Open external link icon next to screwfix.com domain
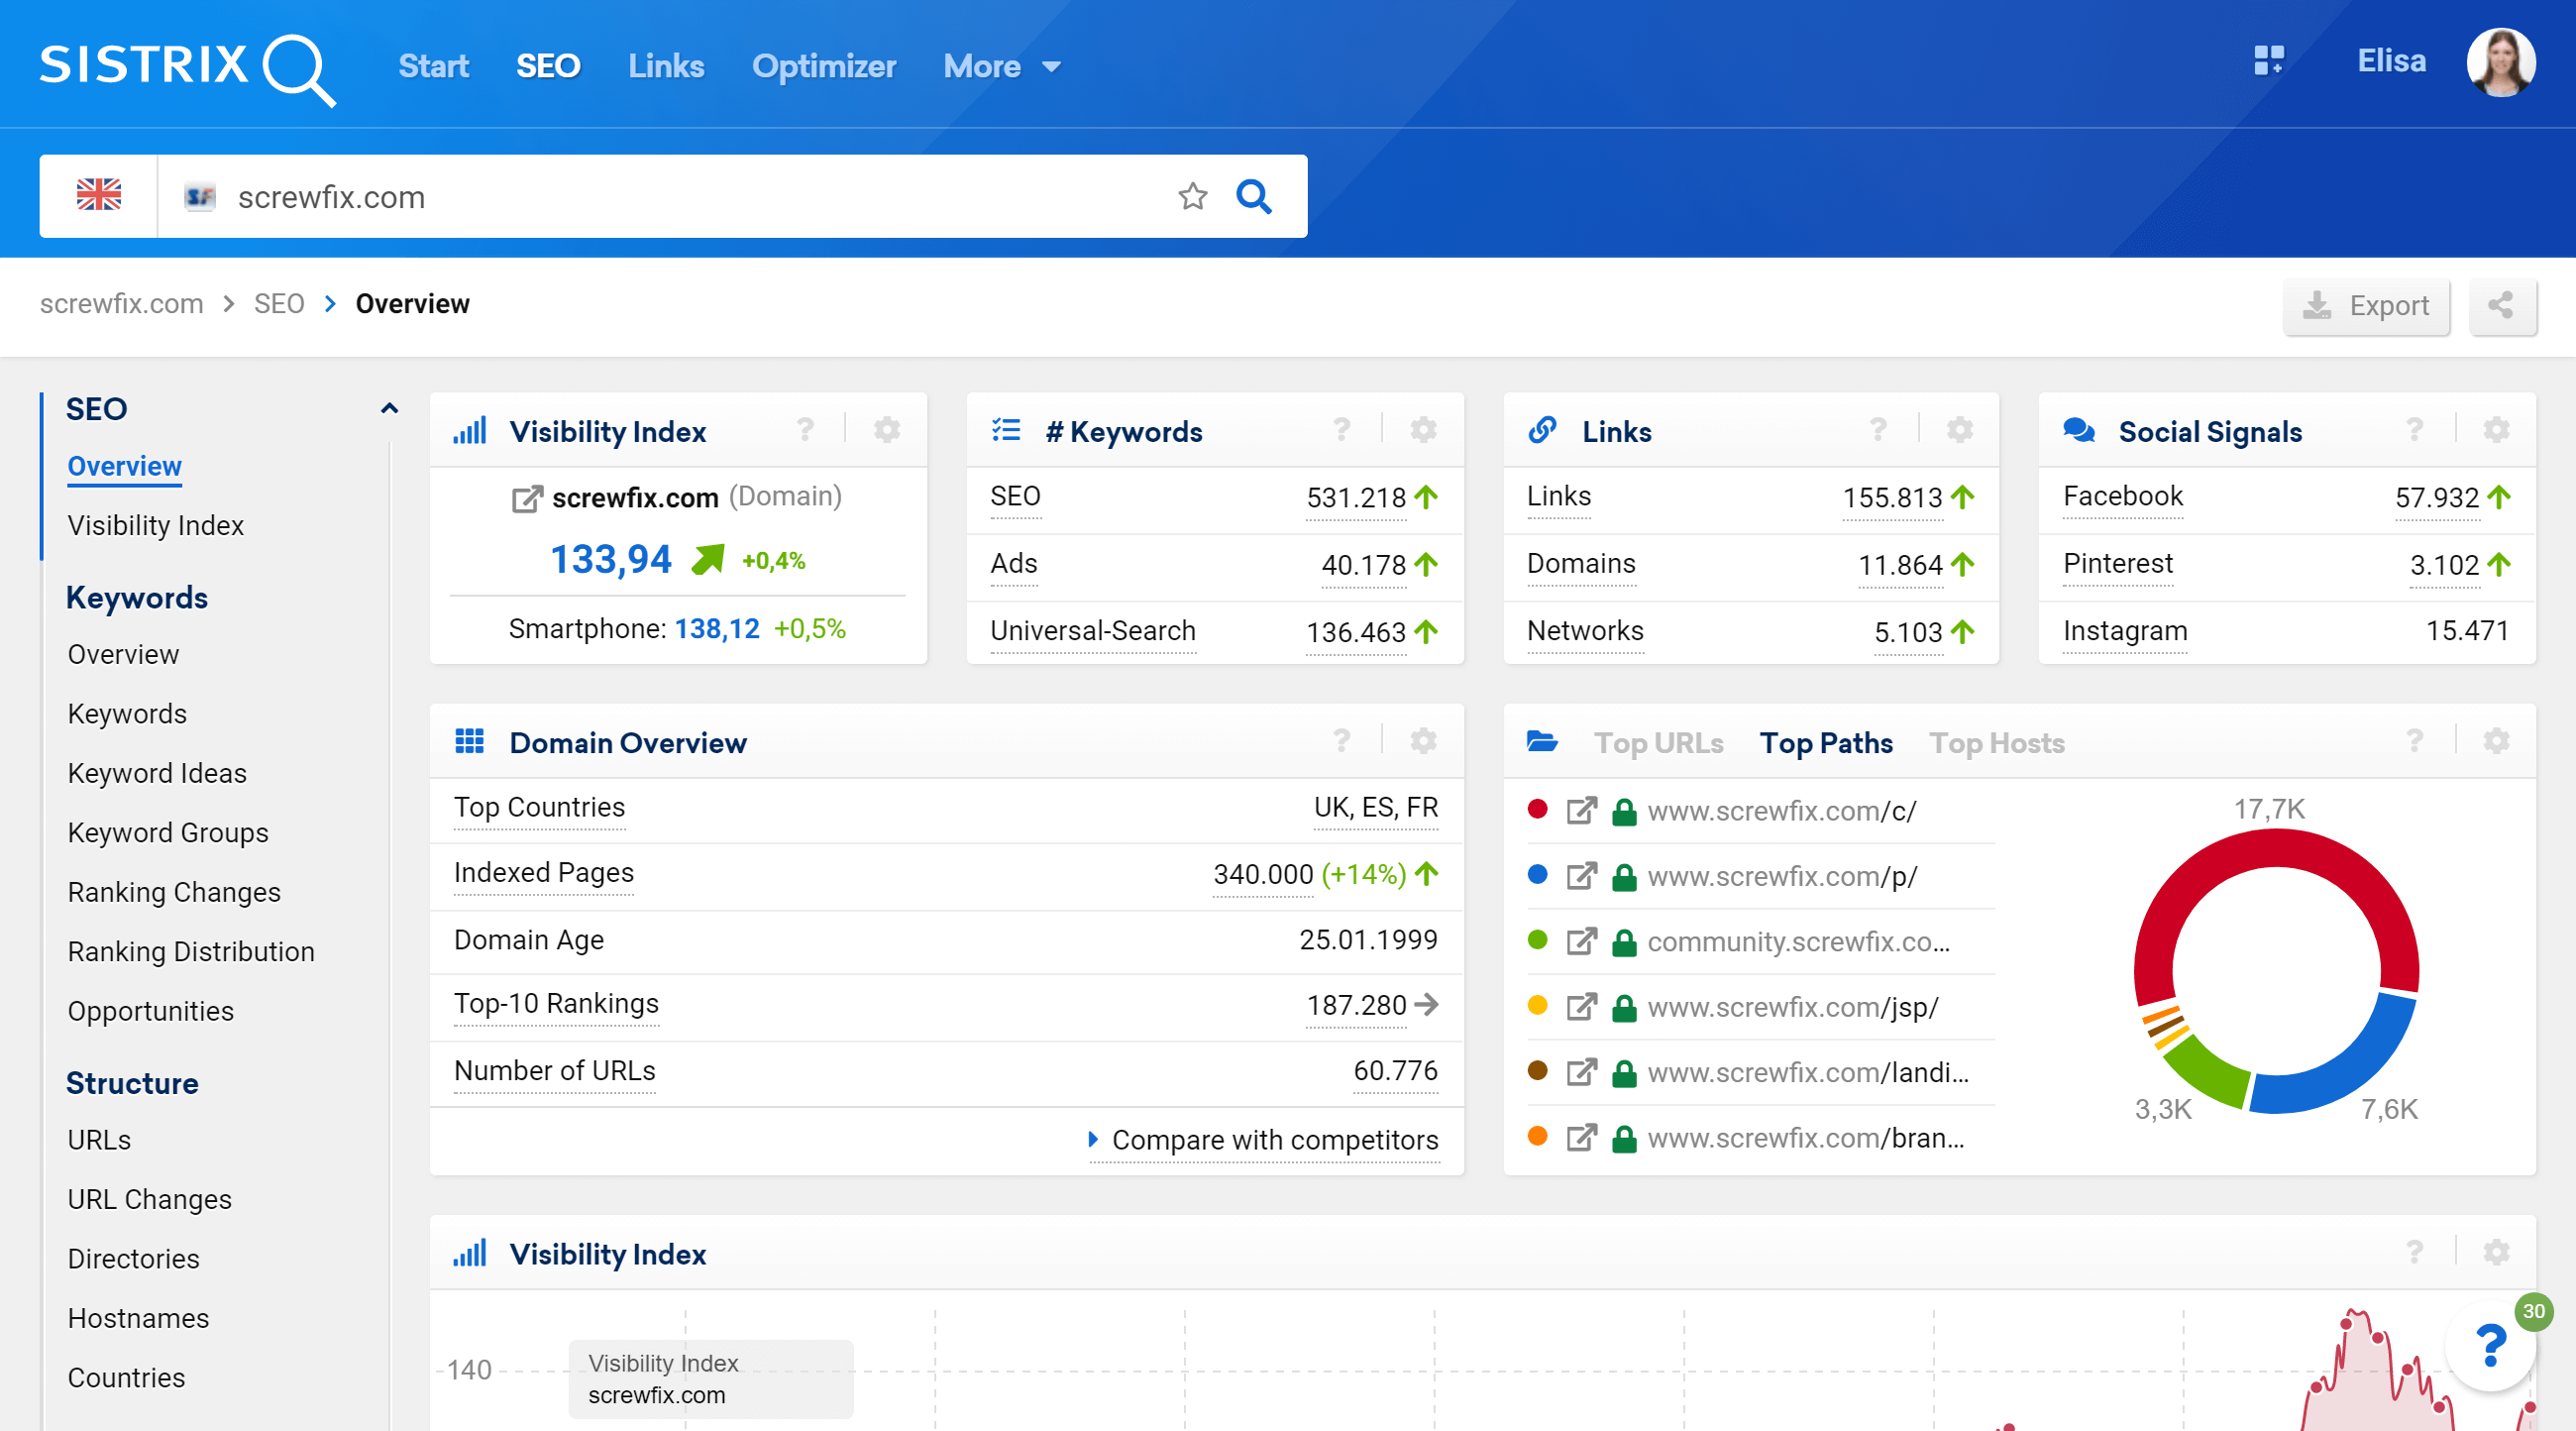2576x1431 pixels. pyautogui.click(x=527, y=498)
